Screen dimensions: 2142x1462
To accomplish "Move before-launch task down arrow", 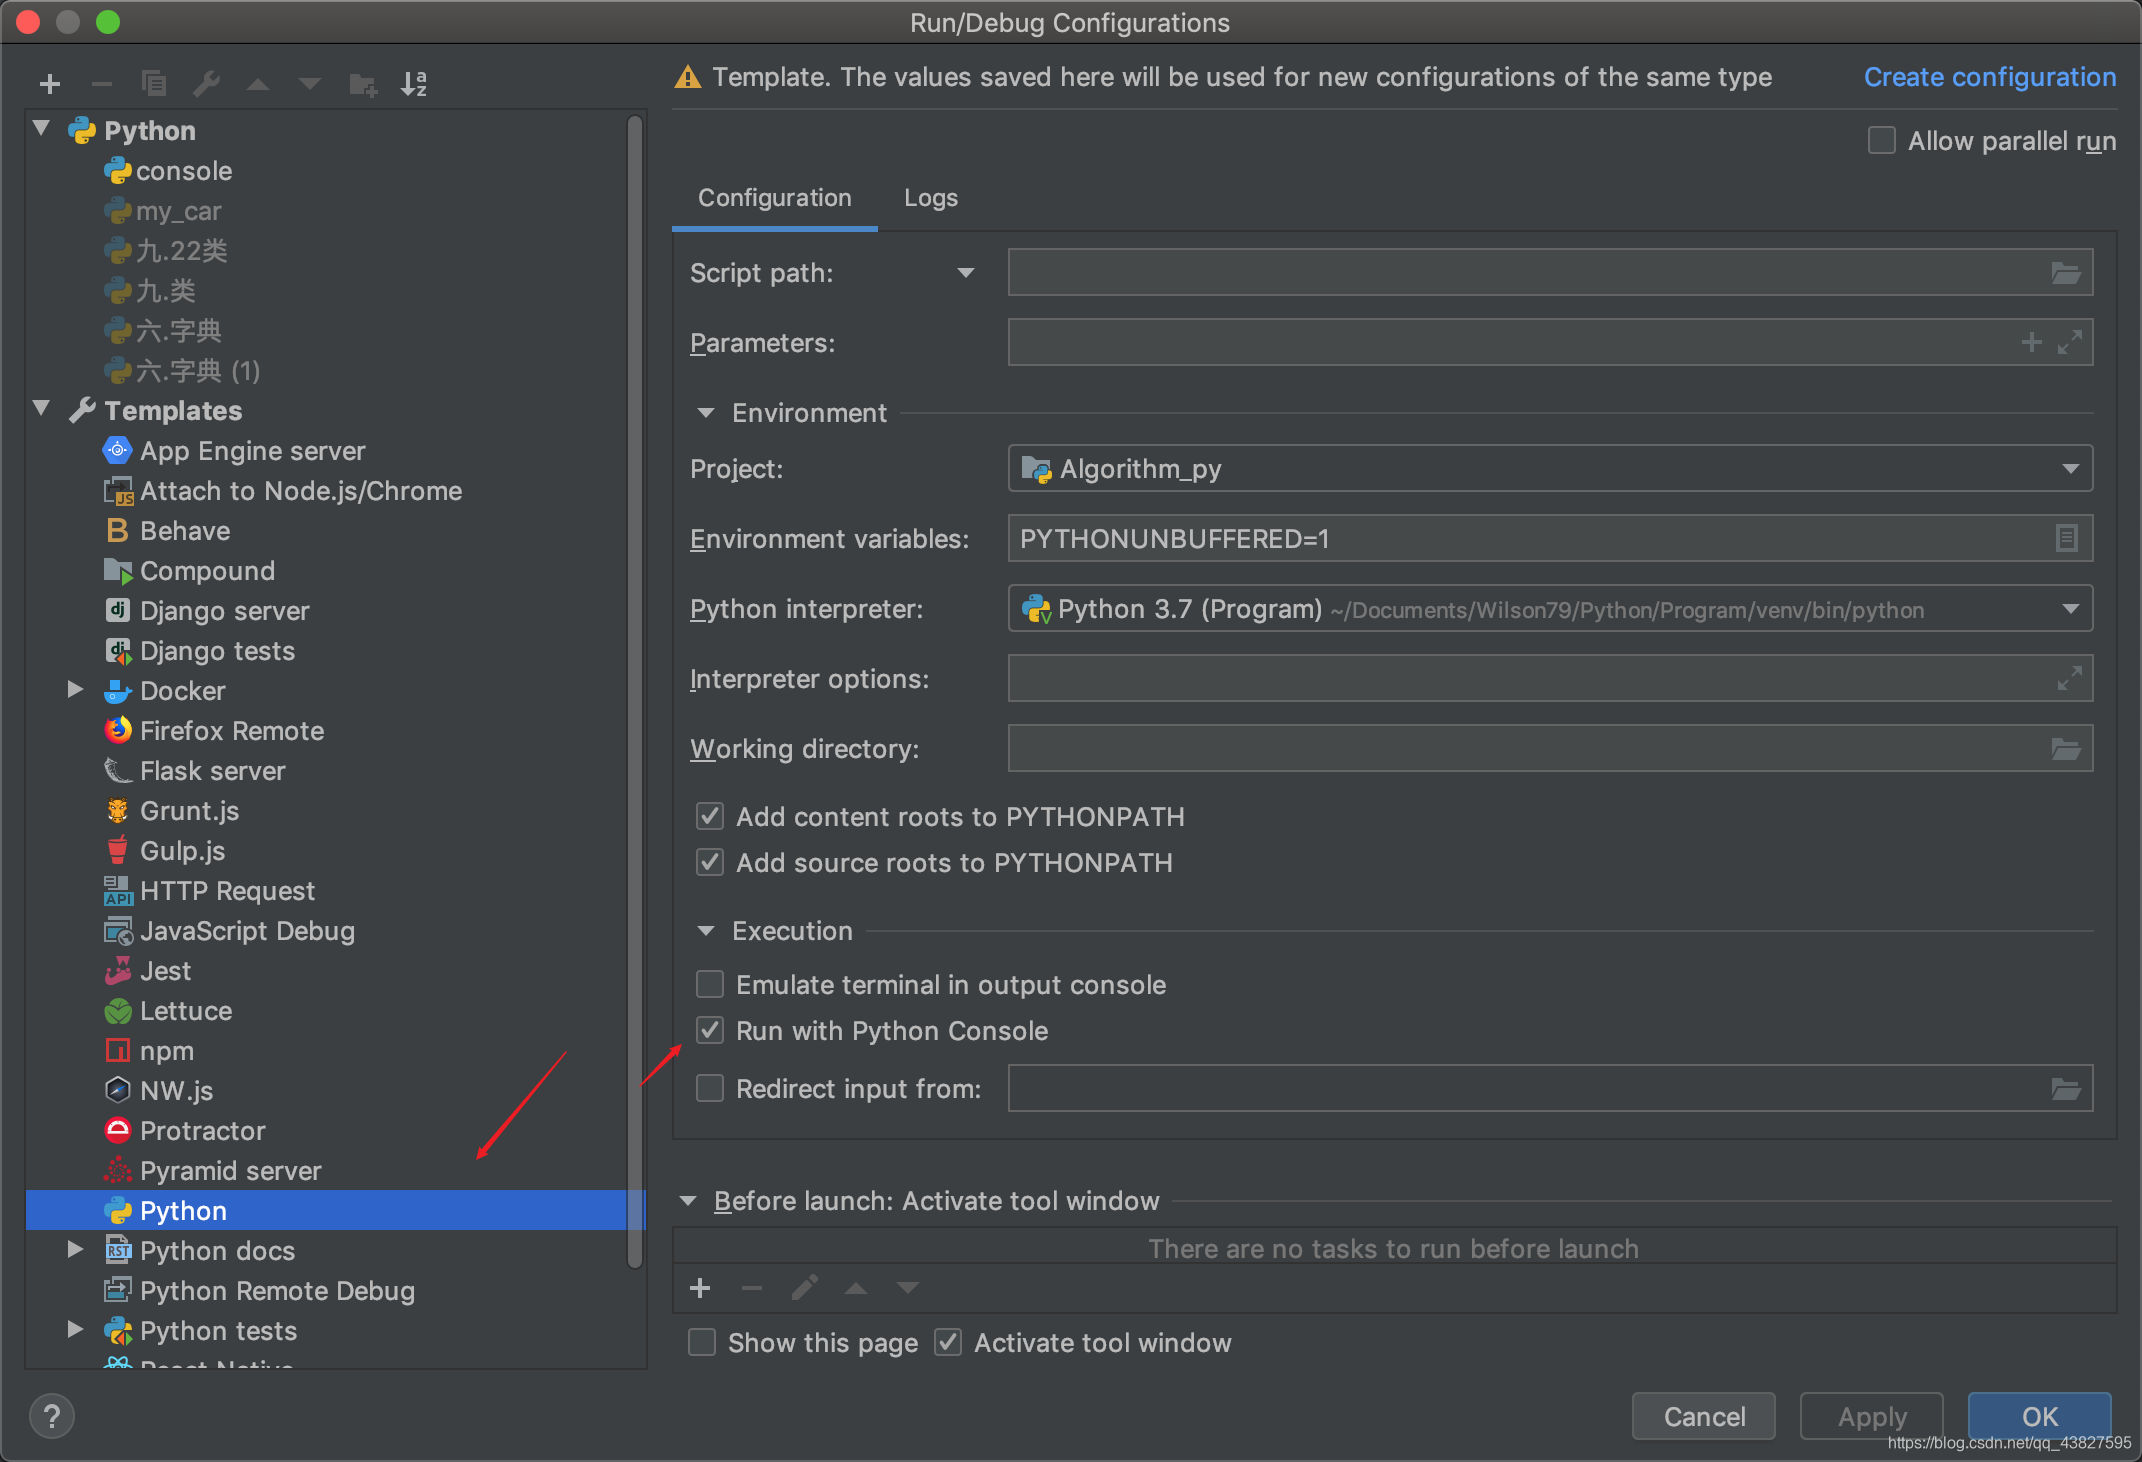I will coord(908,1288).
